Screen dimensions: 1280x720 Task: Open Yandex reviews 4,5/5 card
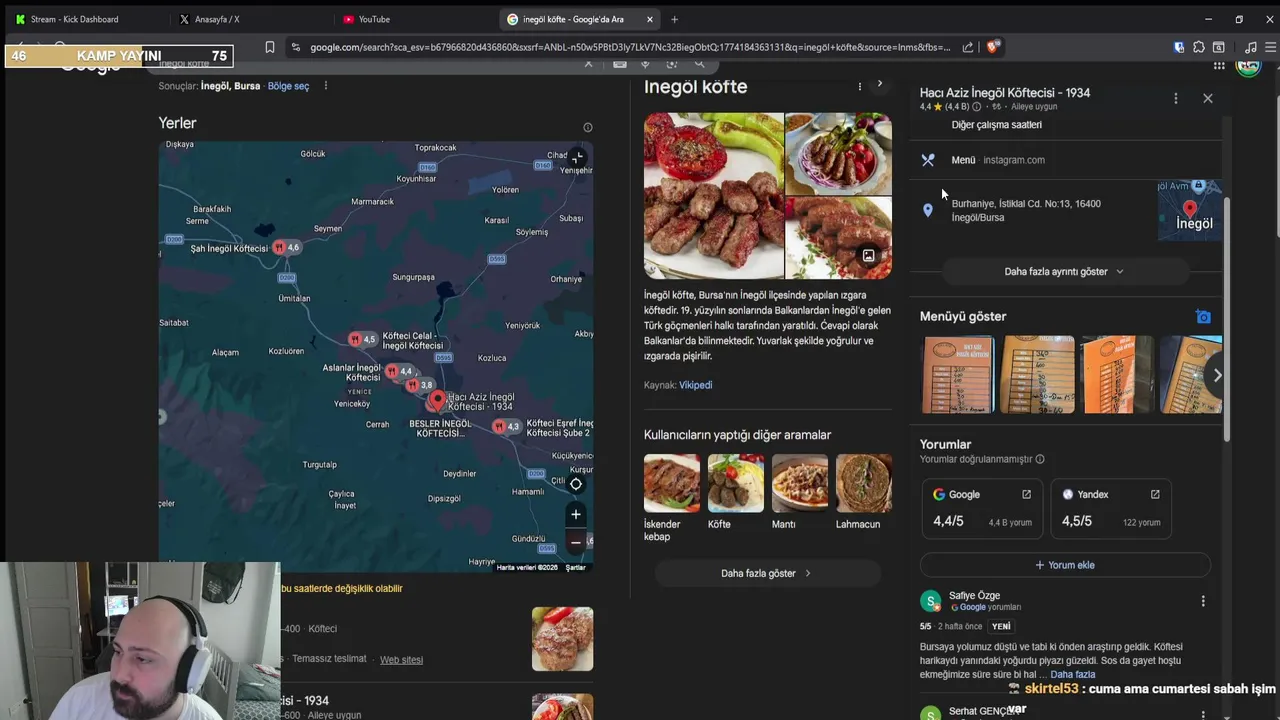(x=1110, y=508)
